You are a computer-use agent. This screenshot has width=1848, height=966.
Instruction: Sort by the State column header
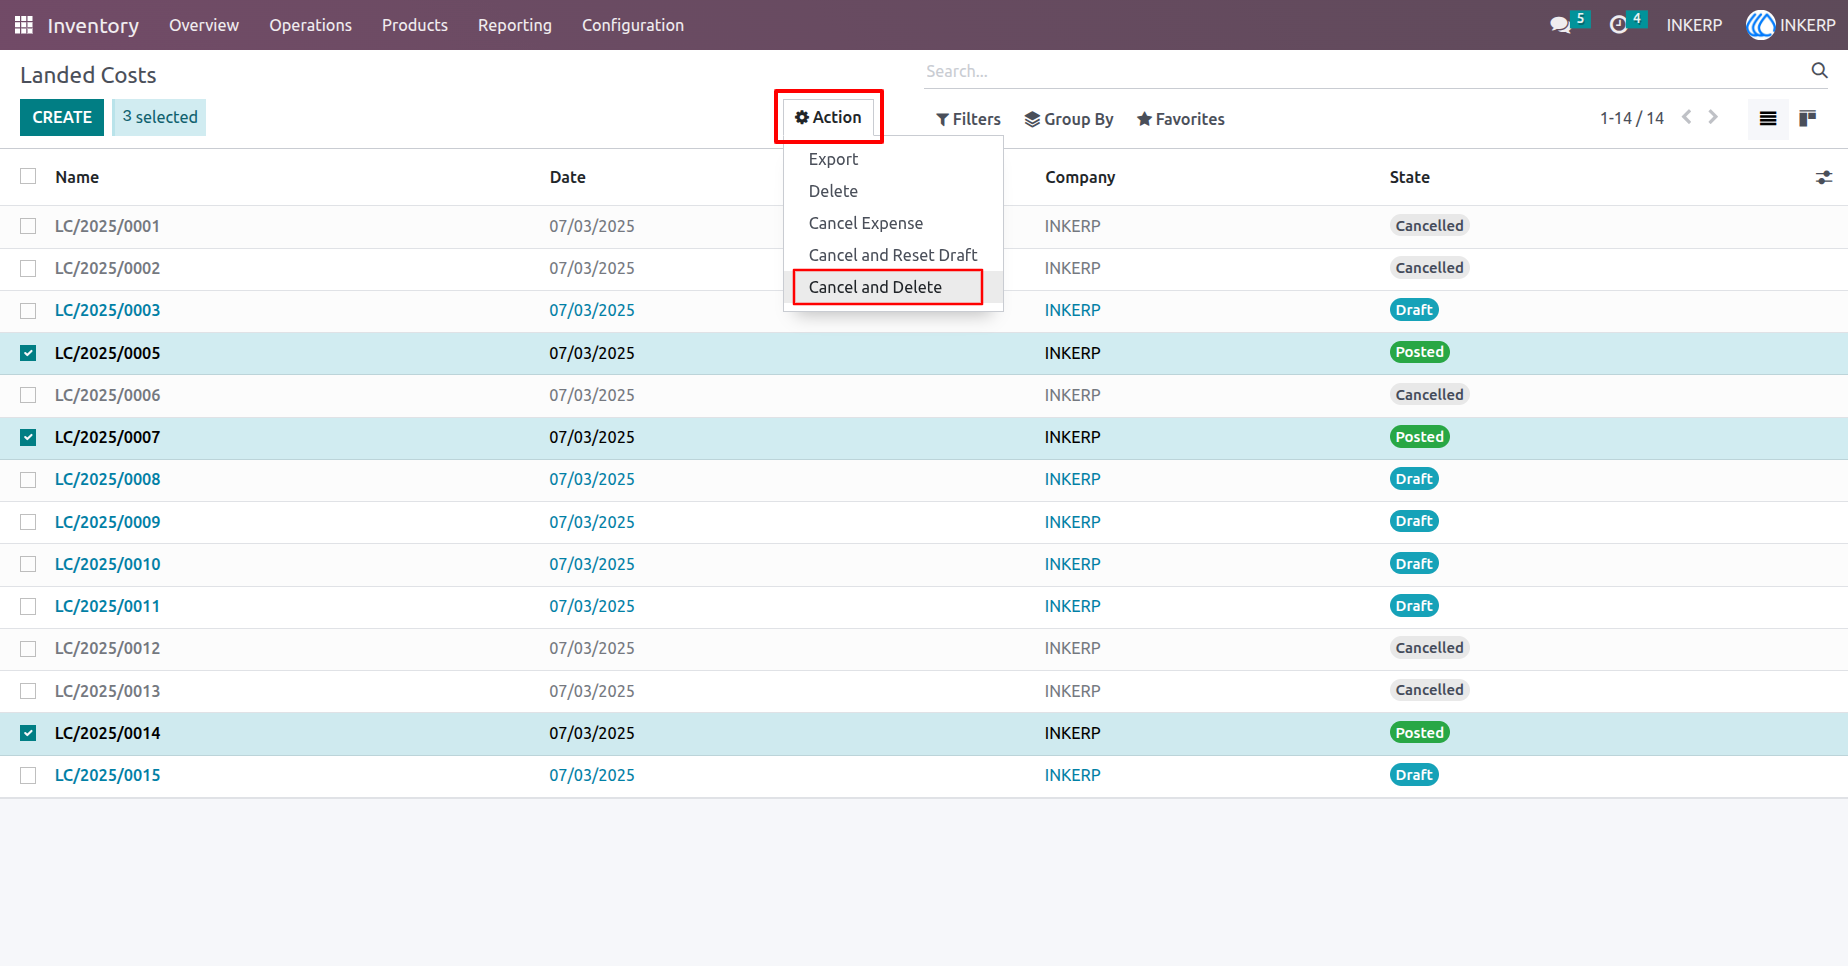pyautogui.click(x=1410, y=177)
